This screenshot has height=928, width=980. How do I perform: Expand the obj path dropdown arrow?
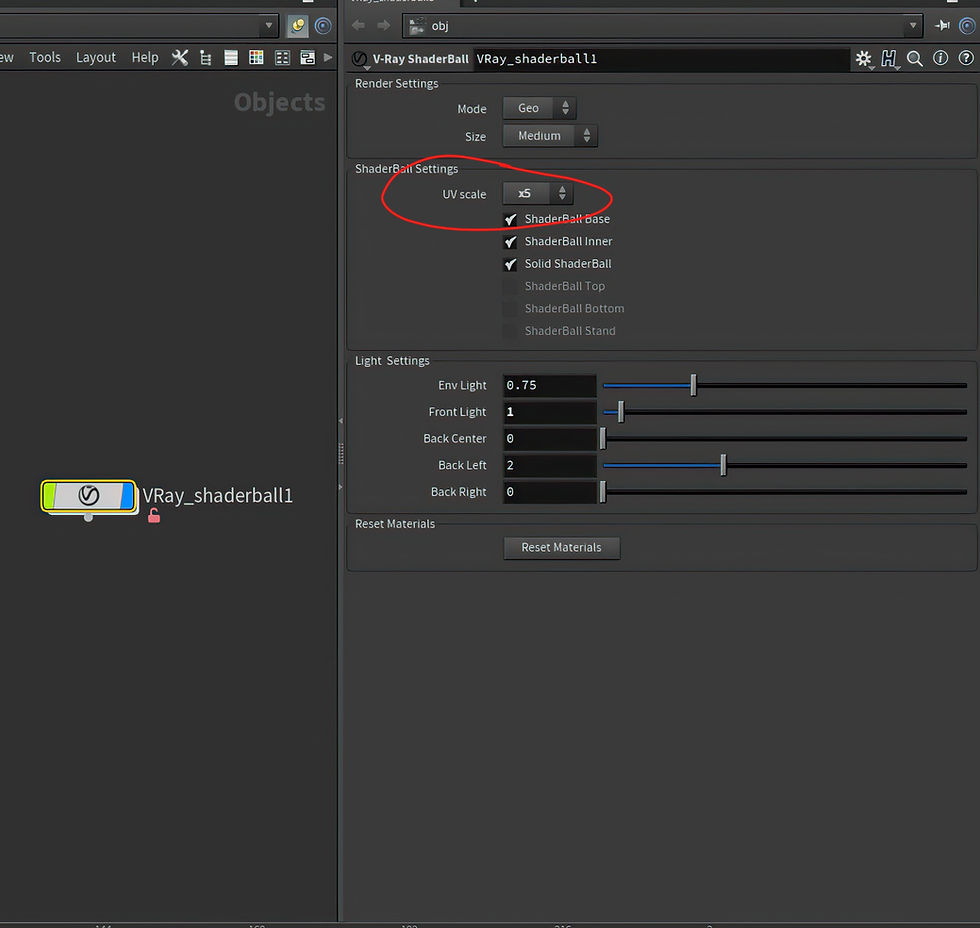tap(912, 26)
